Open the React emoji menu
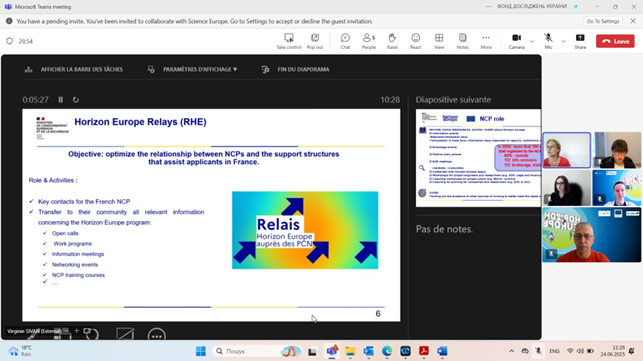The width and height of the screenshot is (643, 361). [416, 41]
